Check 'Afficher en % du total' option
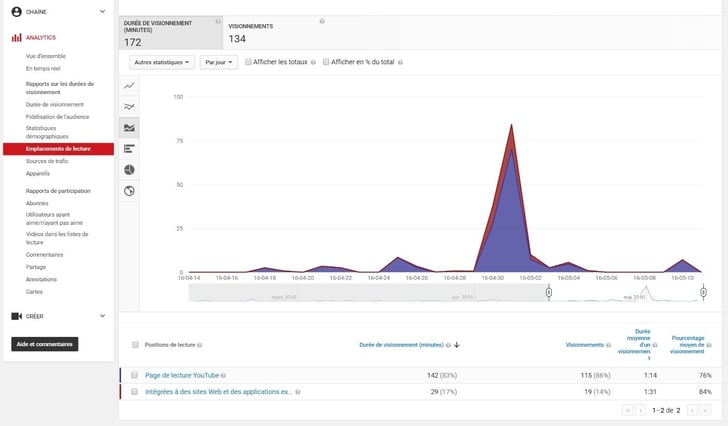This screenshot has width=728, height=426. pos(324,62)
